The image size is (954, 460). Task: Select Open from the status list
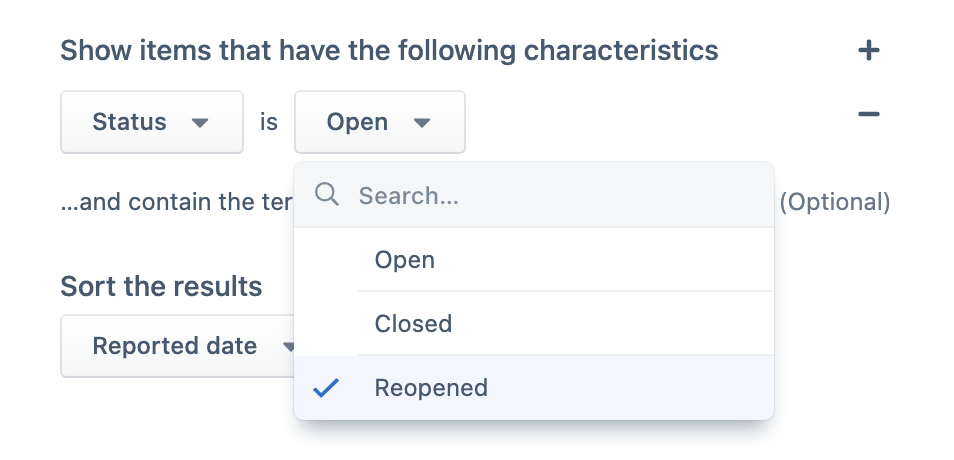coord(534,260)
